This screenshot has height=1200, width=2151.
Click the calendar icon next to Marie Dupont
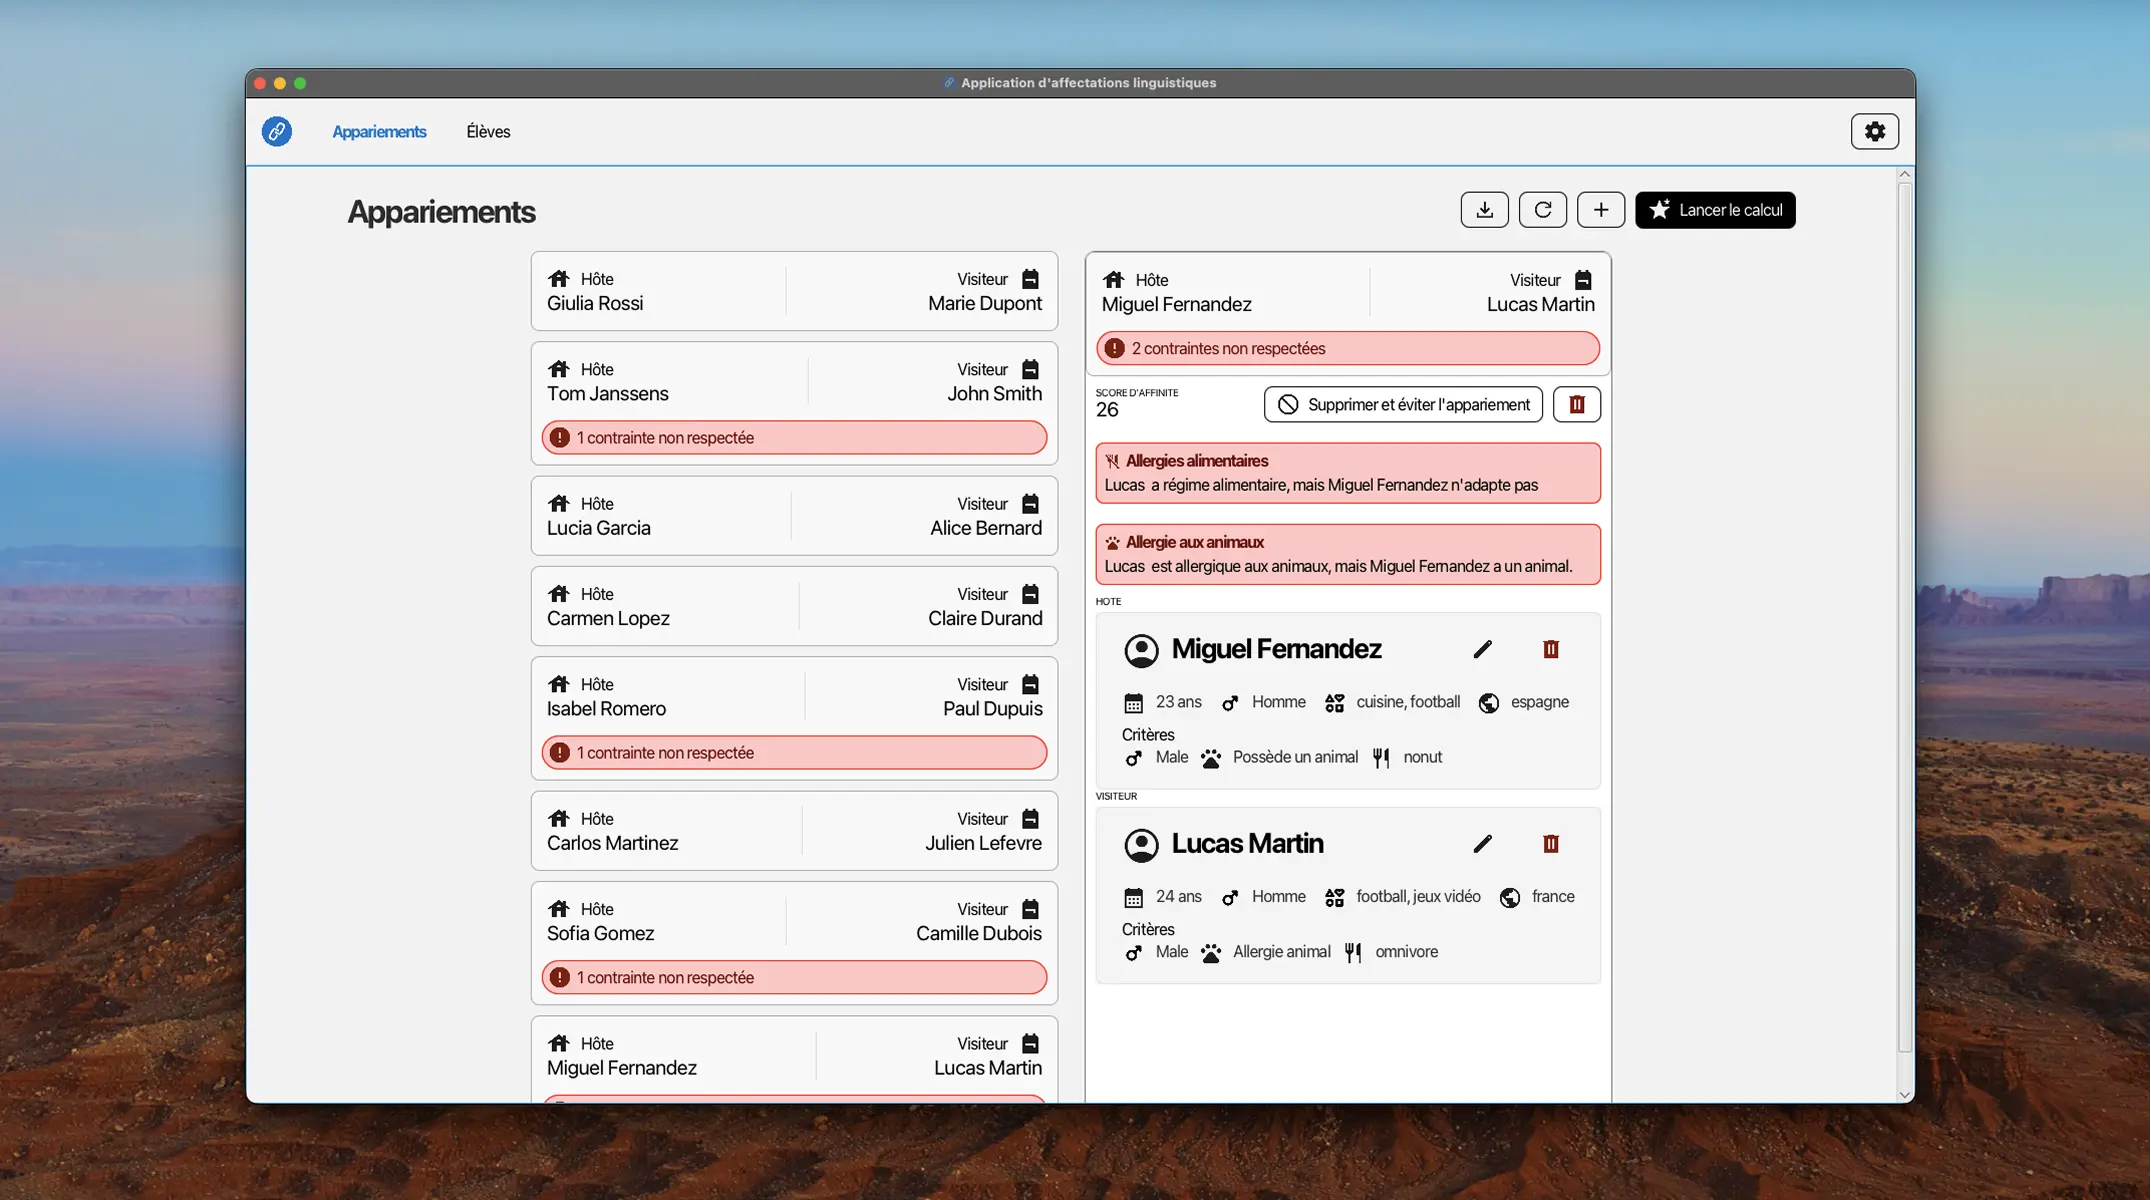tap(1031, 278)
